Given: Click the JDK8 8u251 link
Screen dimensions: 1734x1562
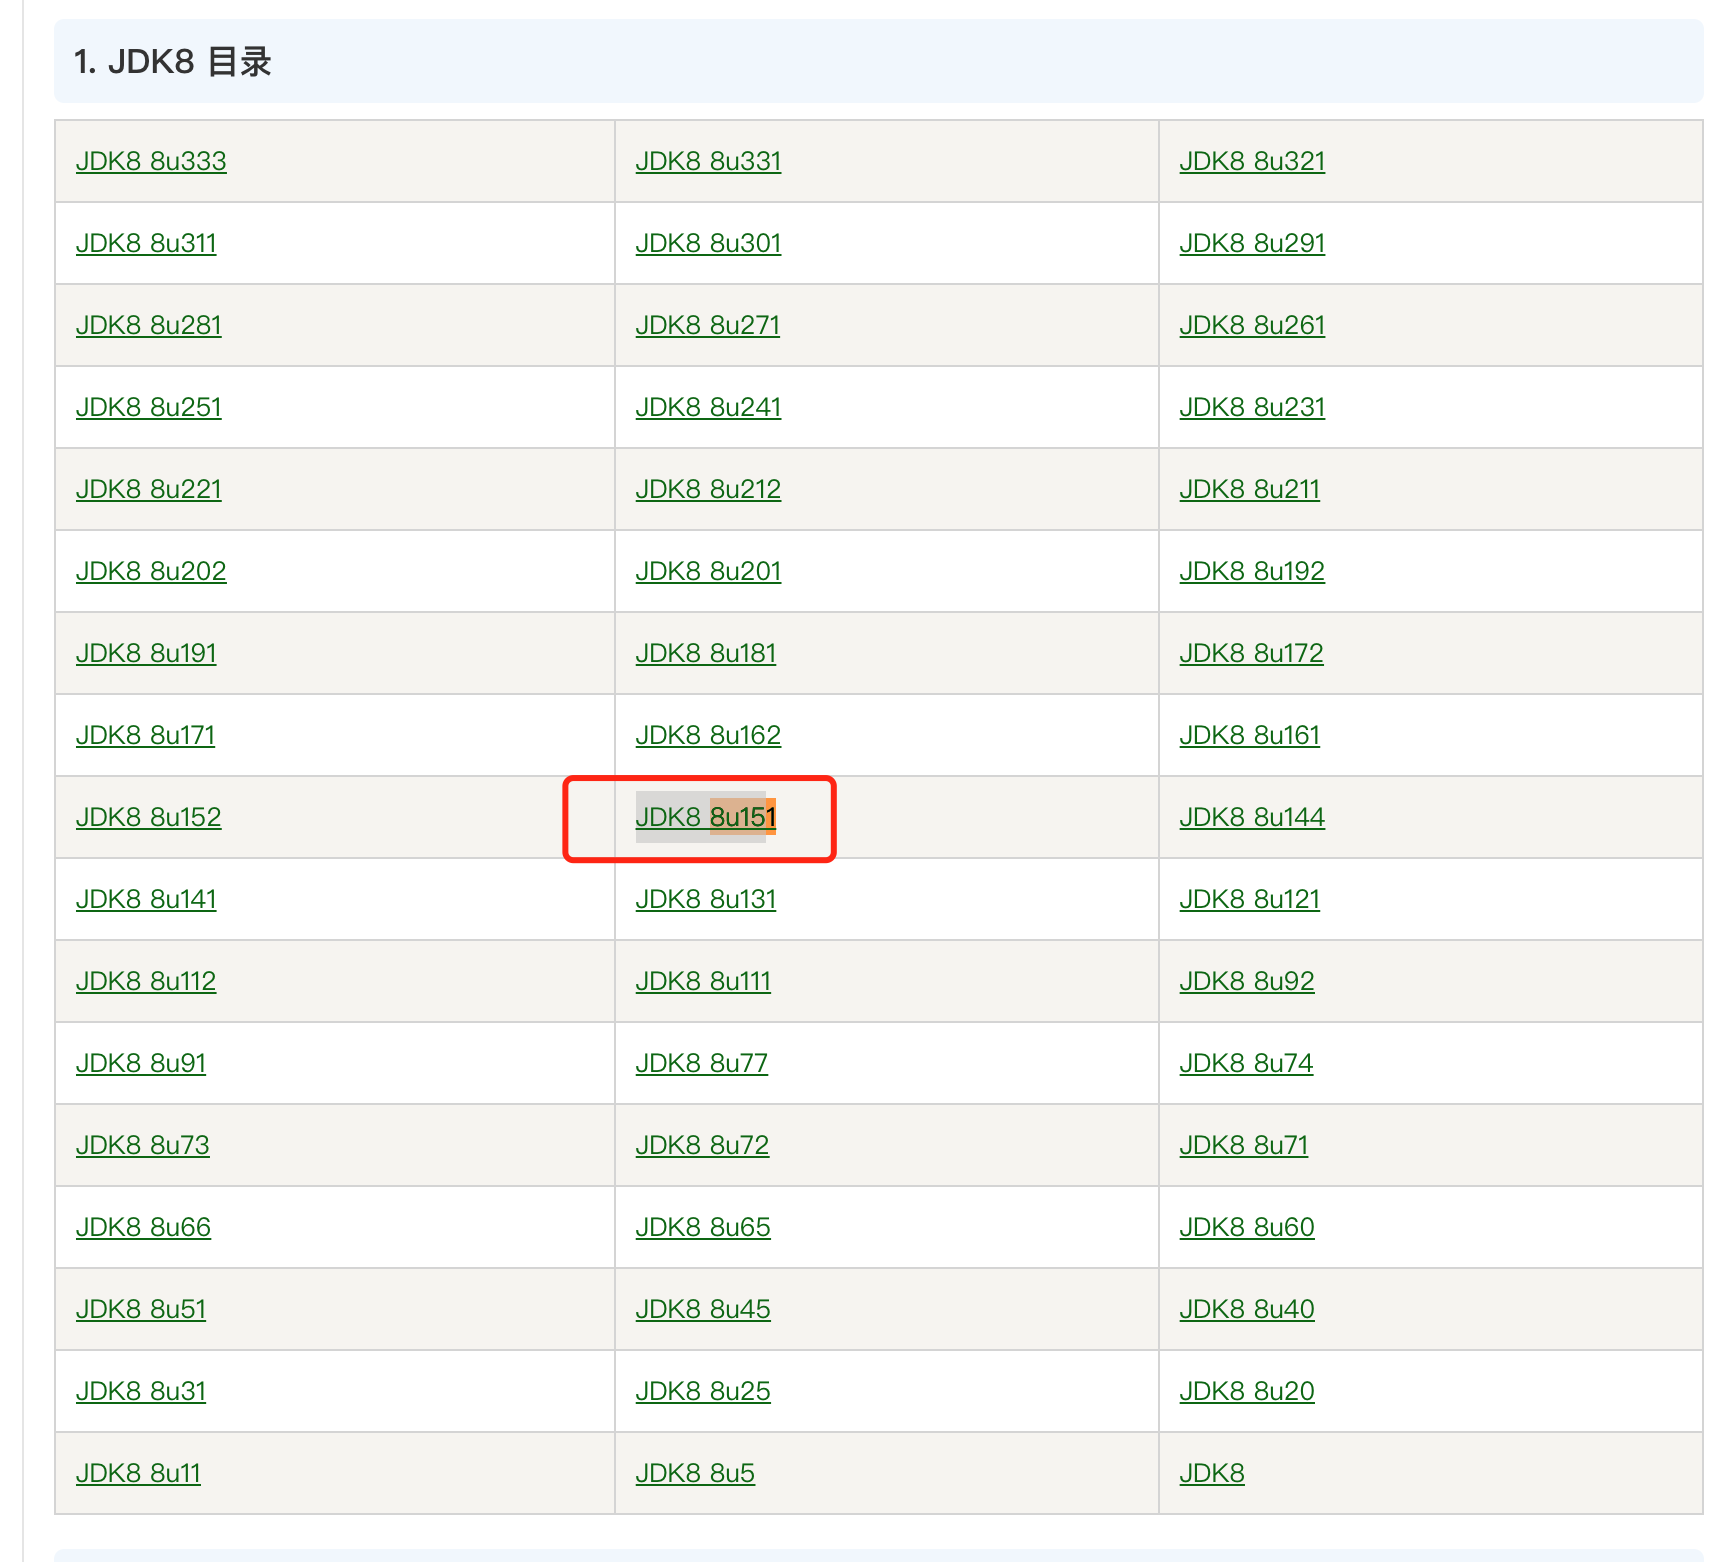Looking at the screenshot, I should (x=149, y=407).
